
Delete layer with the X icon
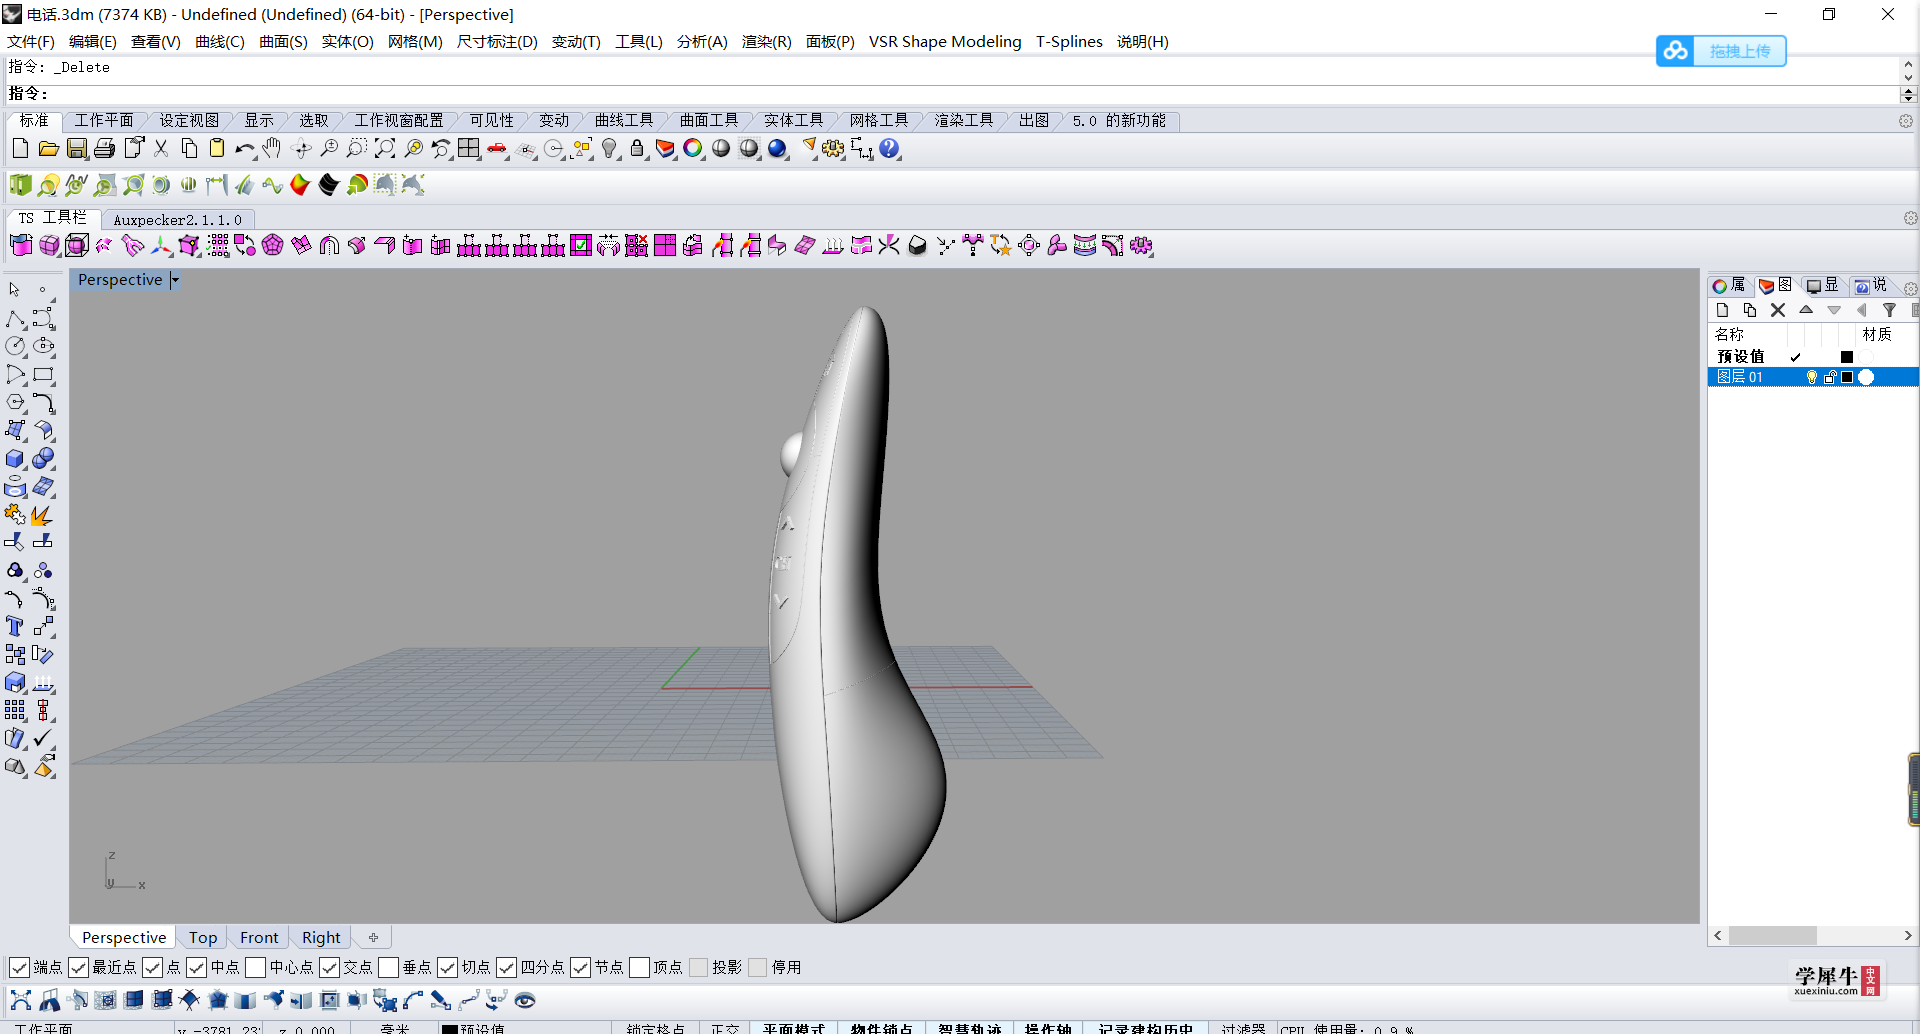1778,310
